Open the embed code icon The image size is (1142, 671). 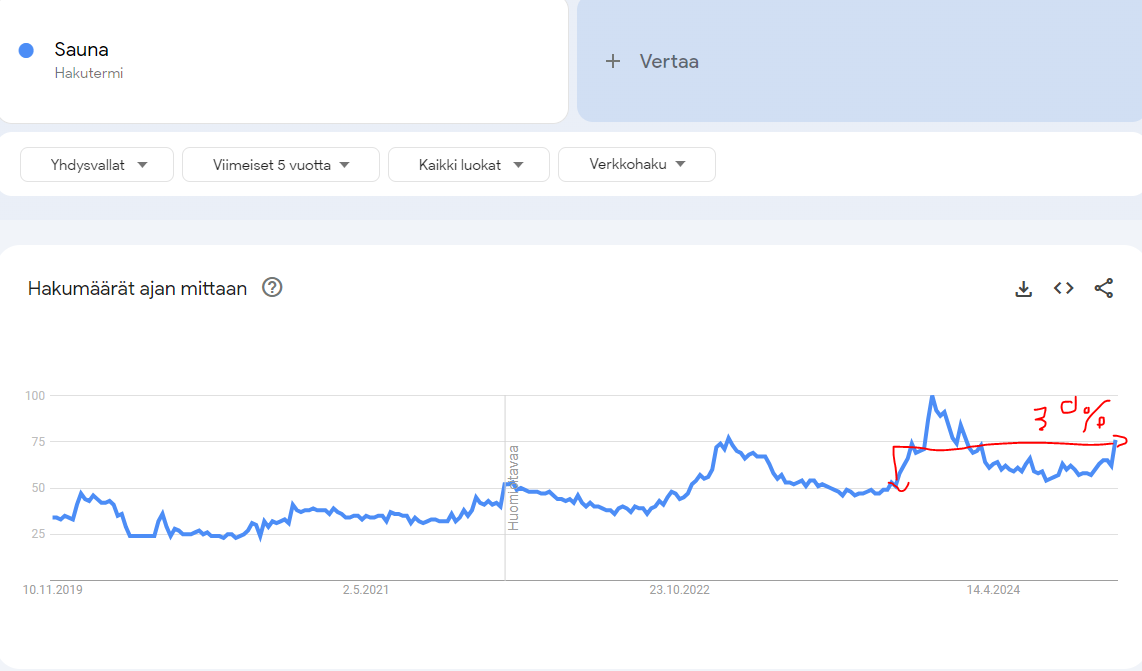point(1063,289)
